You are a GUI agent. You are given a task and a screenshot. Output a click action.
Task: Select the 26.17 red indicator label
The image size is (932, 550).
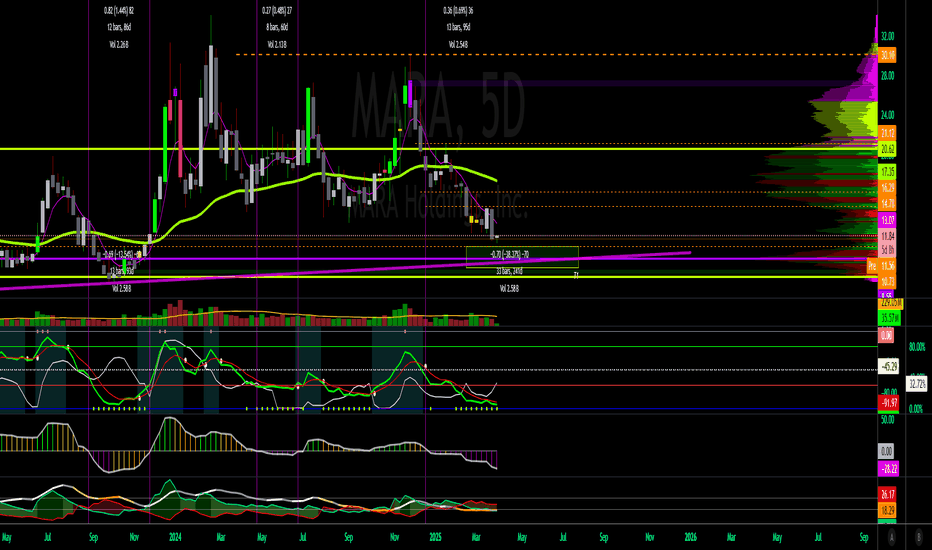click(887, 495)
